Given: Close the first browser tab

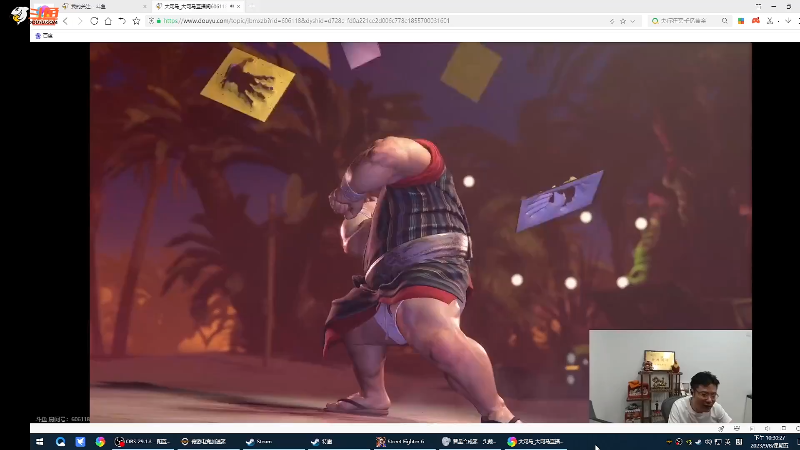Looking at the screenshot, I should tap(144, 7).
